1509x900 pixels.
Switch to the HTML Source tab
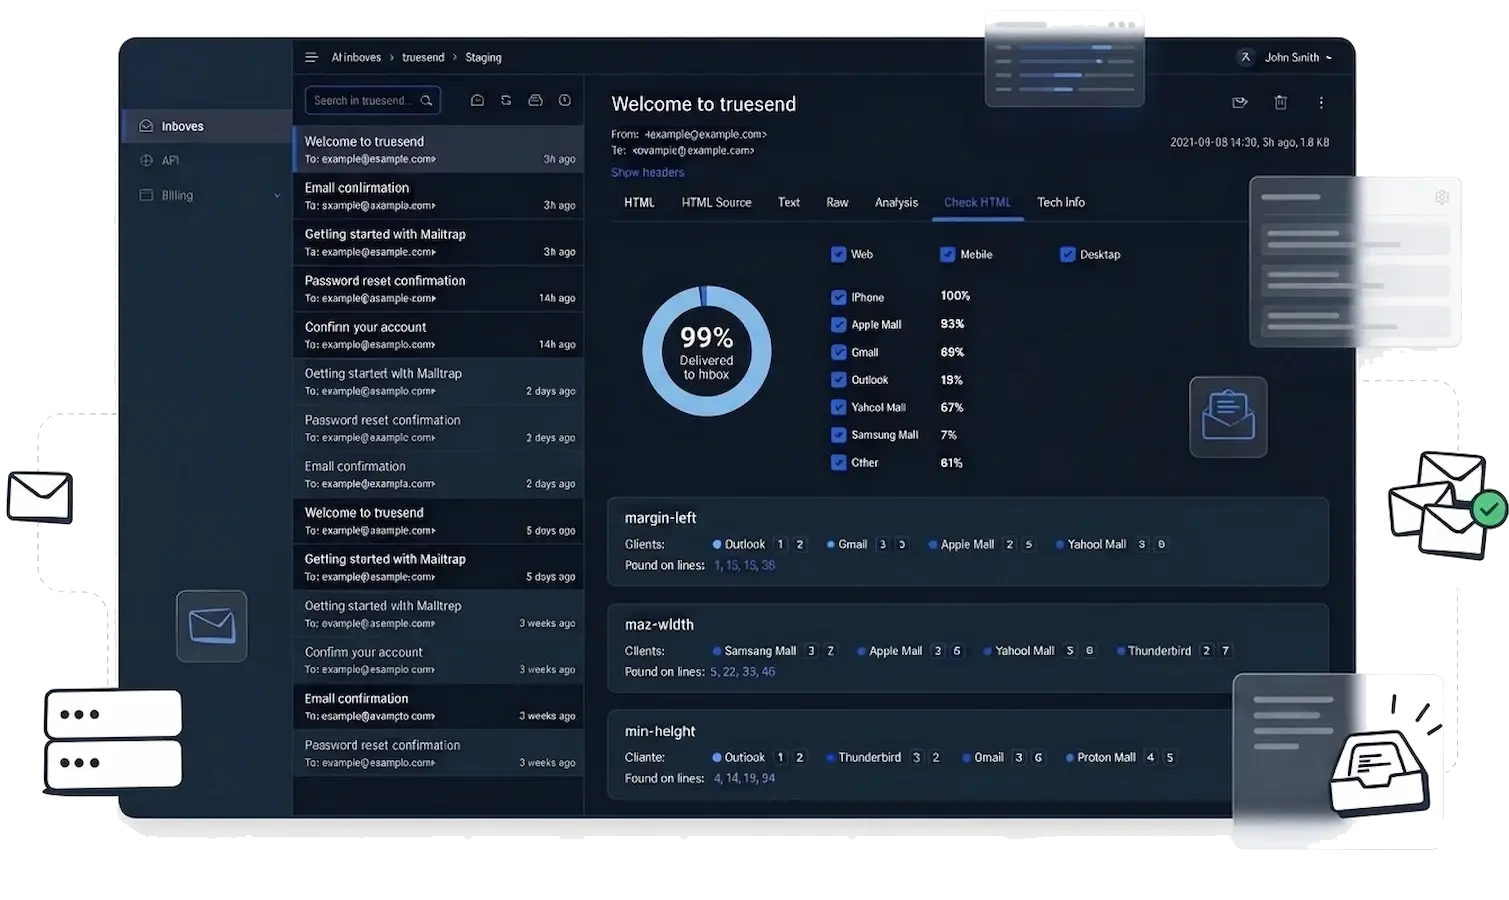click(716, 202)
